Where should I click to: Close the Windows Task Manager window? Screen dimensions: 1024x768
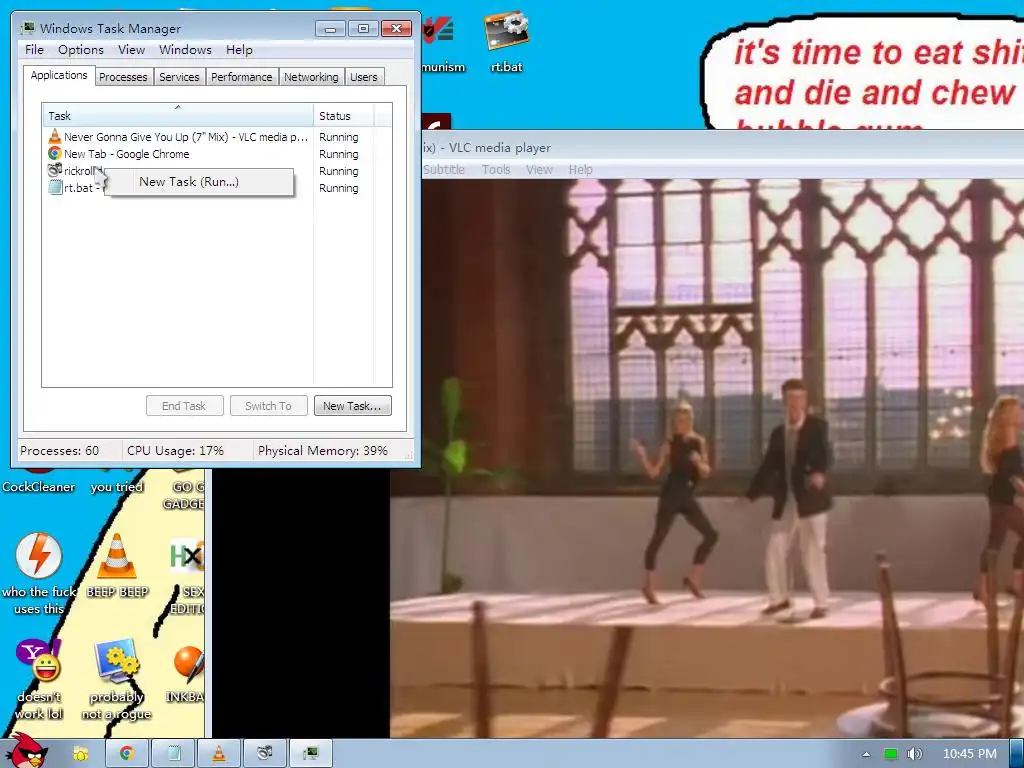[x=396, y=29]
